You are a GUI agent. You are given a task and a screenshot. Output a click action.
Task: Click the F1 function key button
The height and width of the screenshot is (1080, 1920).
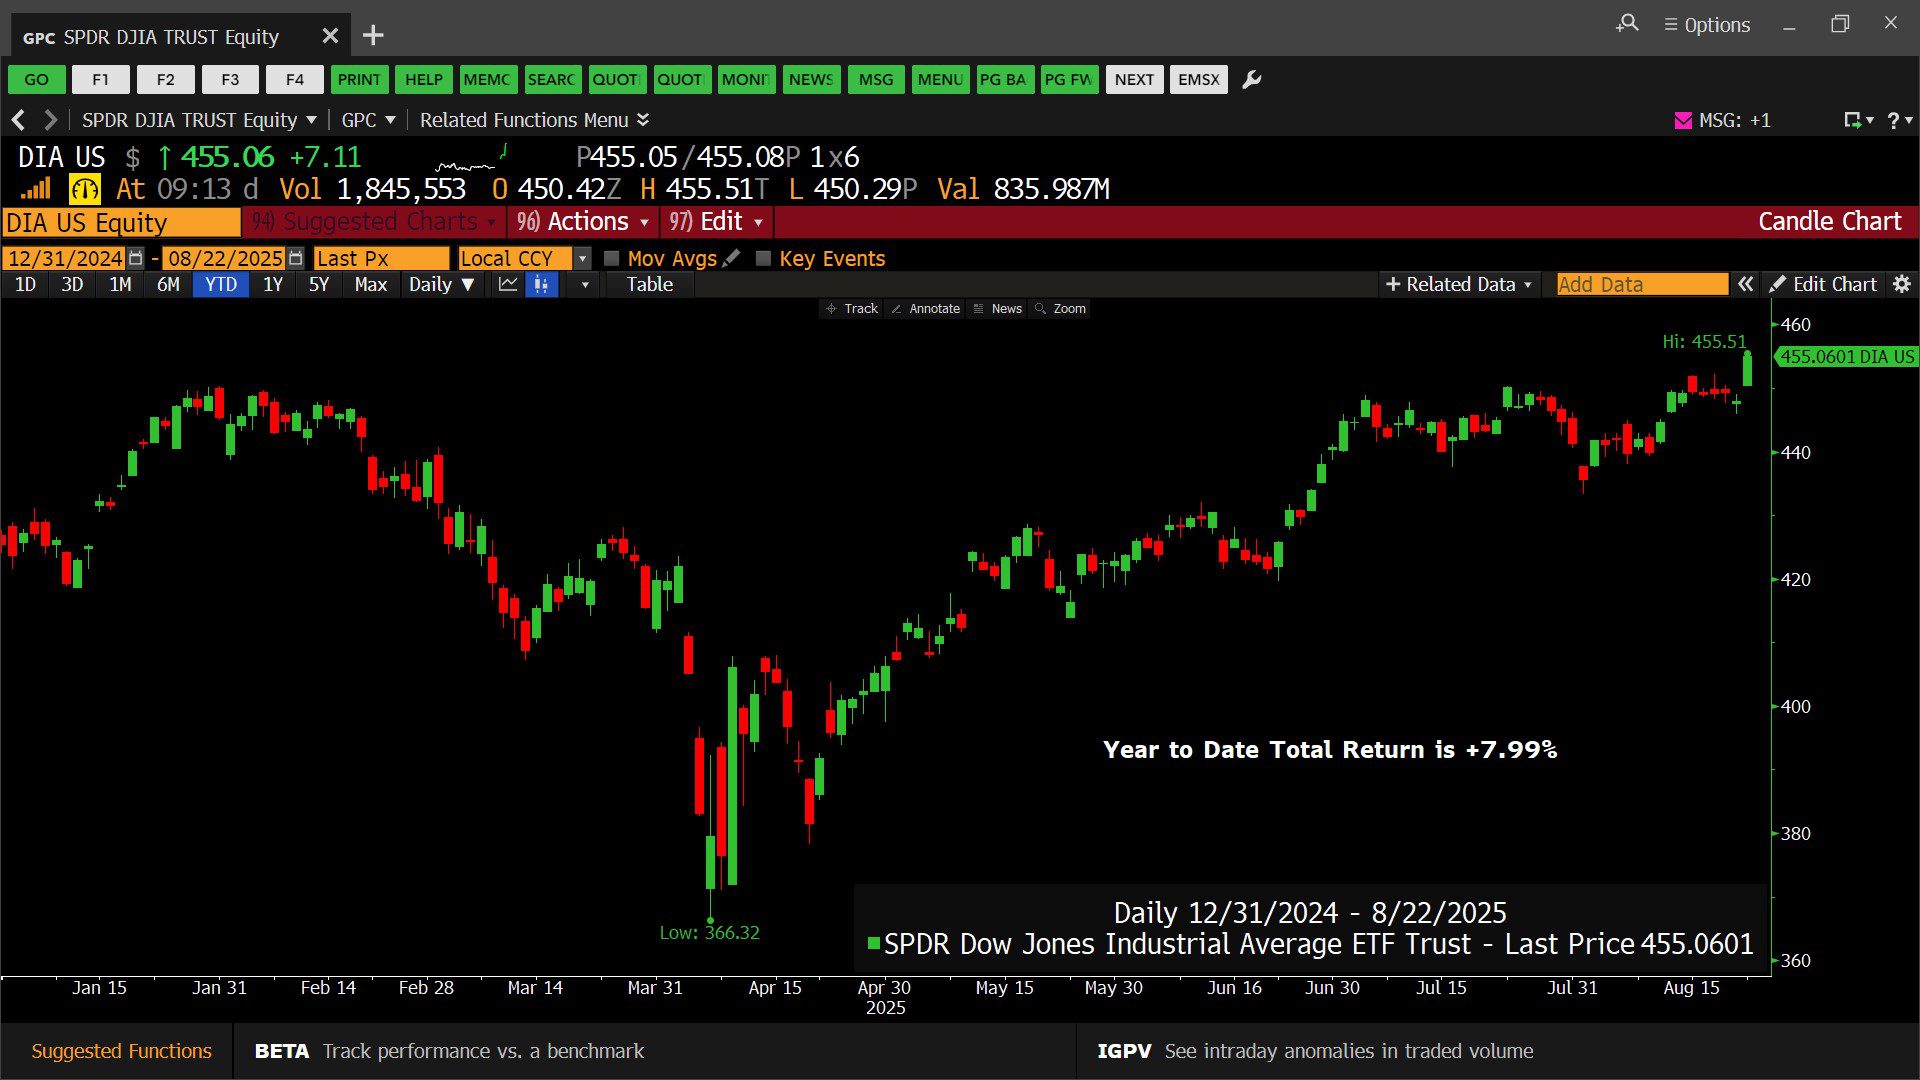click(101, 80)
